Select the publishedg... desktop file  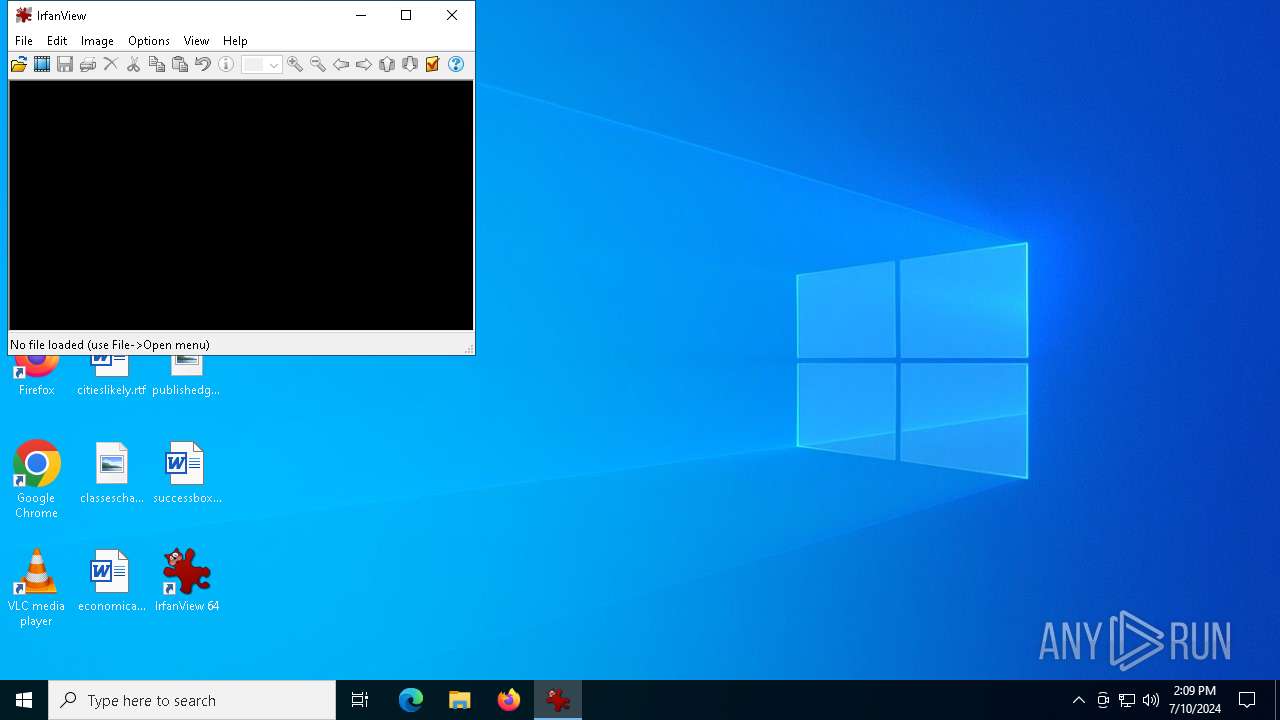tap(186, 377)
